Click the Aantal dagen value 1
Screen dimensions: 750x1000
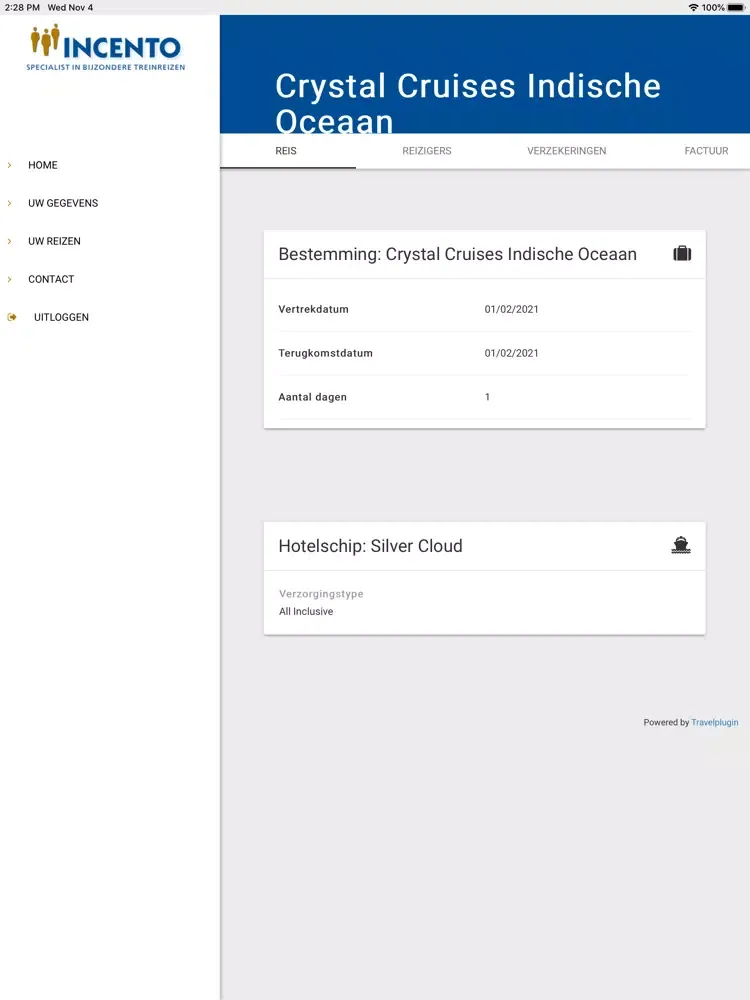point(487,397)
